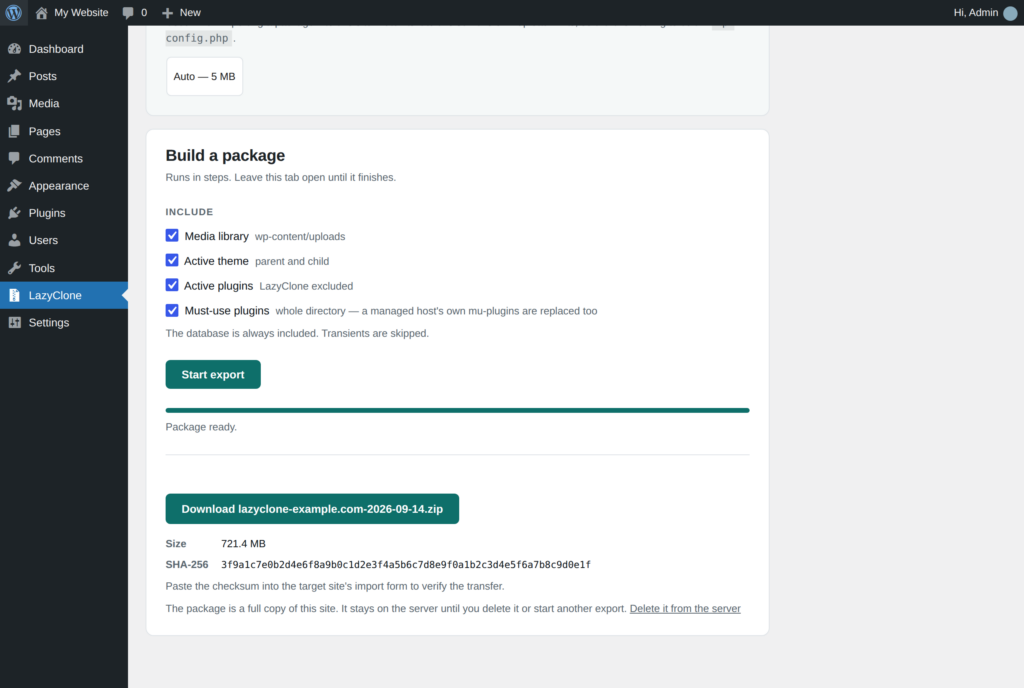Screen dimensions: 1024x688
Task: Click the plus icon next to New
Action: pos(167,12)
